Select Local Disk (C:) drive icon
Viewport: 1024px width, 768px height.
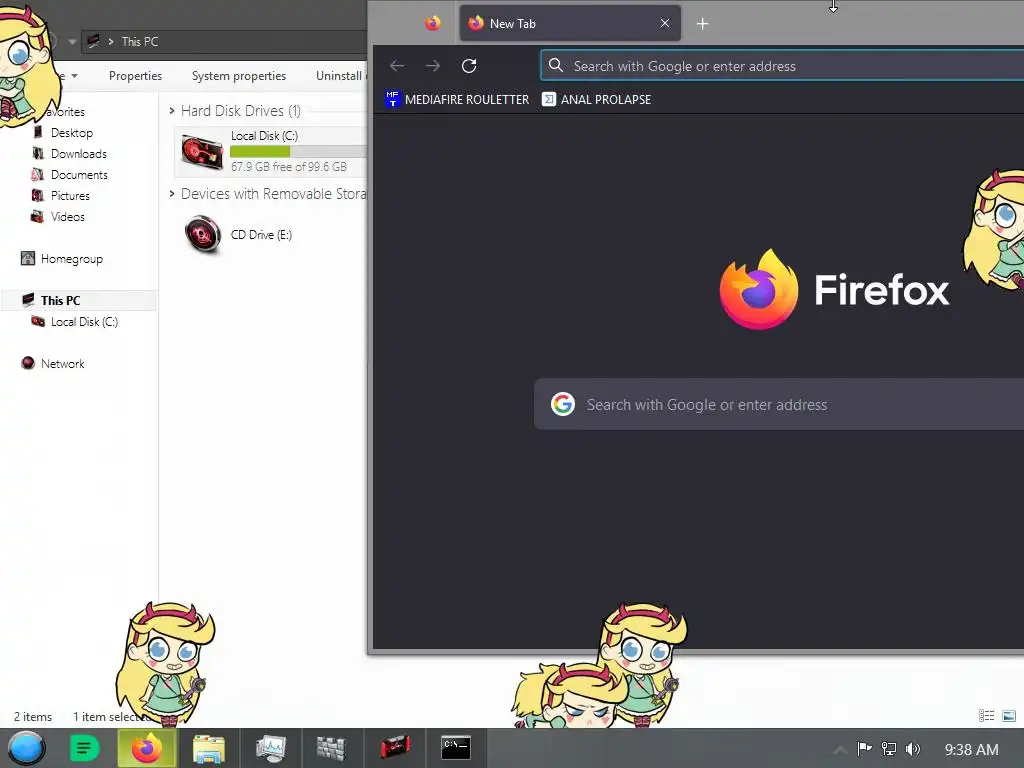tap(202, 151)
